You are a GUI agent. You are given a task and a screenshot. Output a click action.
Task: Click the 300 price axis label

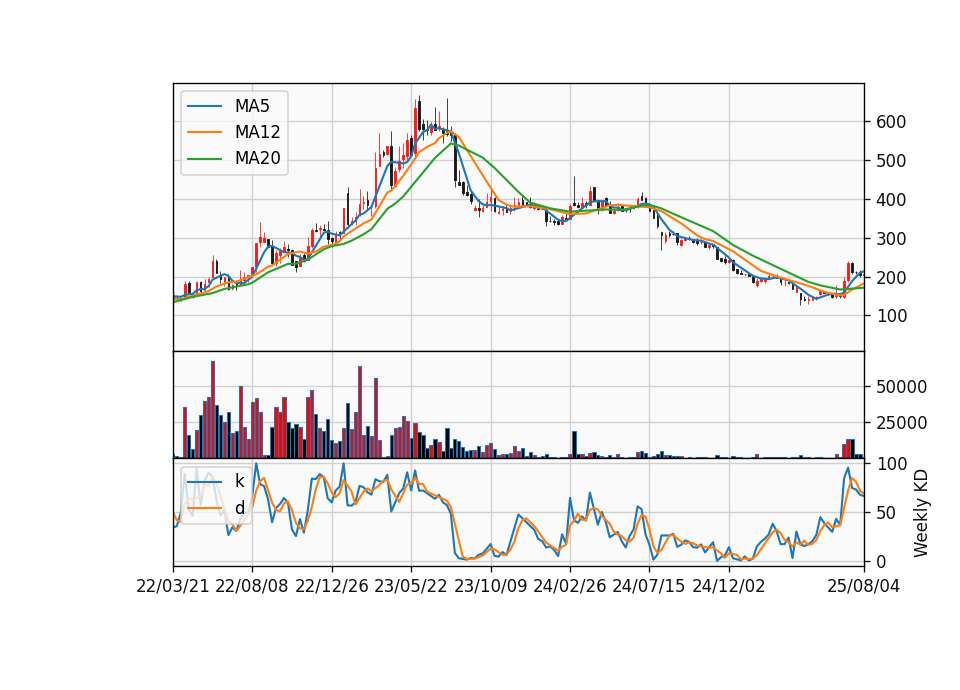pyautogui.click(x=891, y=239)
